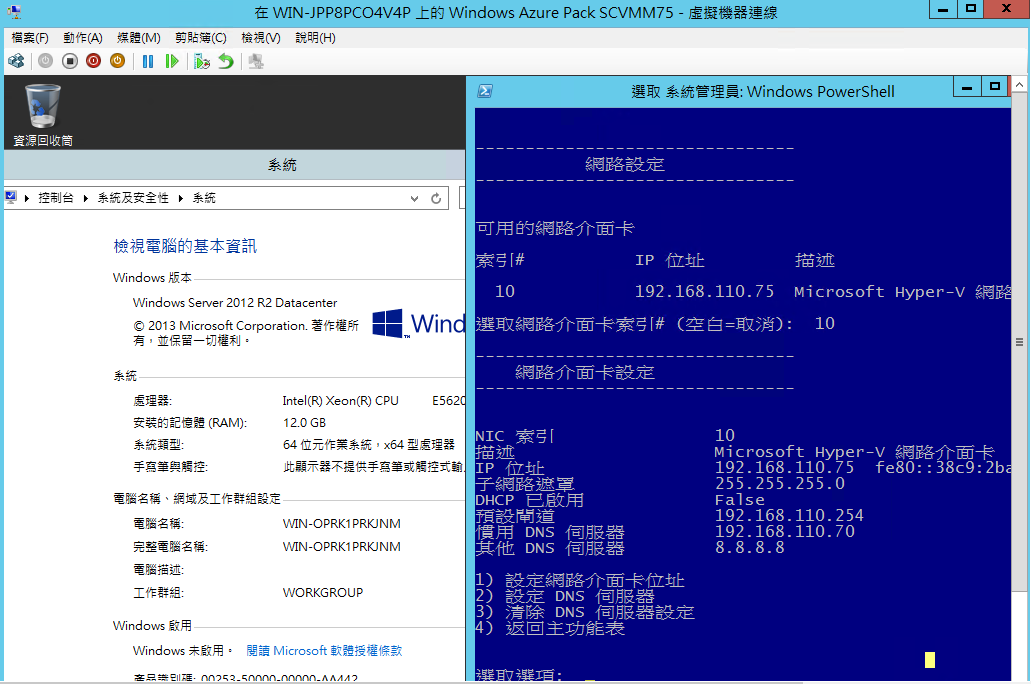Click option 4) 返回主功能表

pos(550,628)
